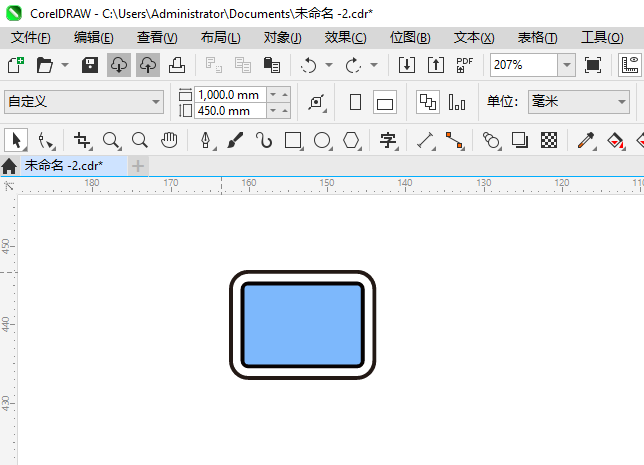Viewport: 644px width, 465px height.
Task: Click the Save floppy disk icon
Action: pyautogui.click(x=90, y=65)
